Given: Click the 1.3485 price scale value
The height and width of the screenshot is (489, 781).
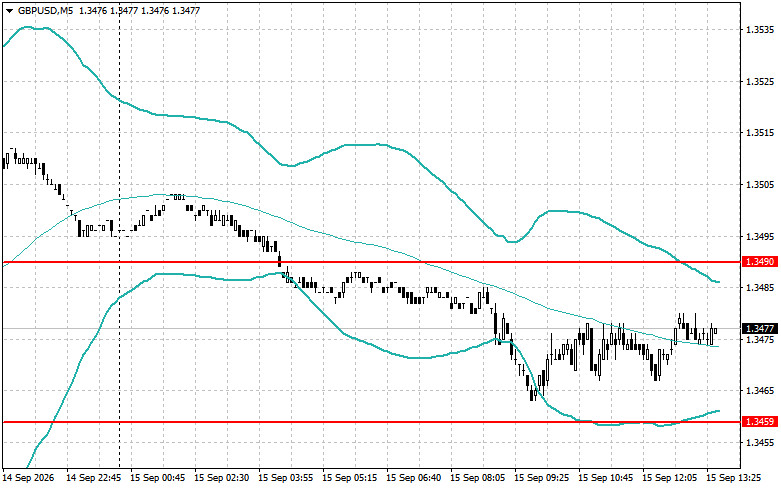Looking at the screenshot, I should point(760,287).
